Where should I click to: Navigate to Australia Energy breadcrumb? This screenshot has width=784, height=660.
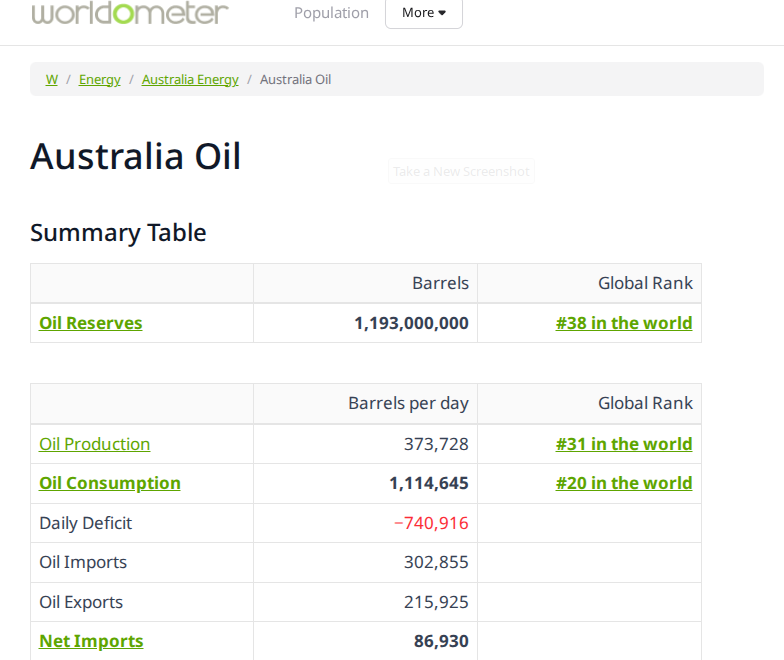click(x=190, y=79)
